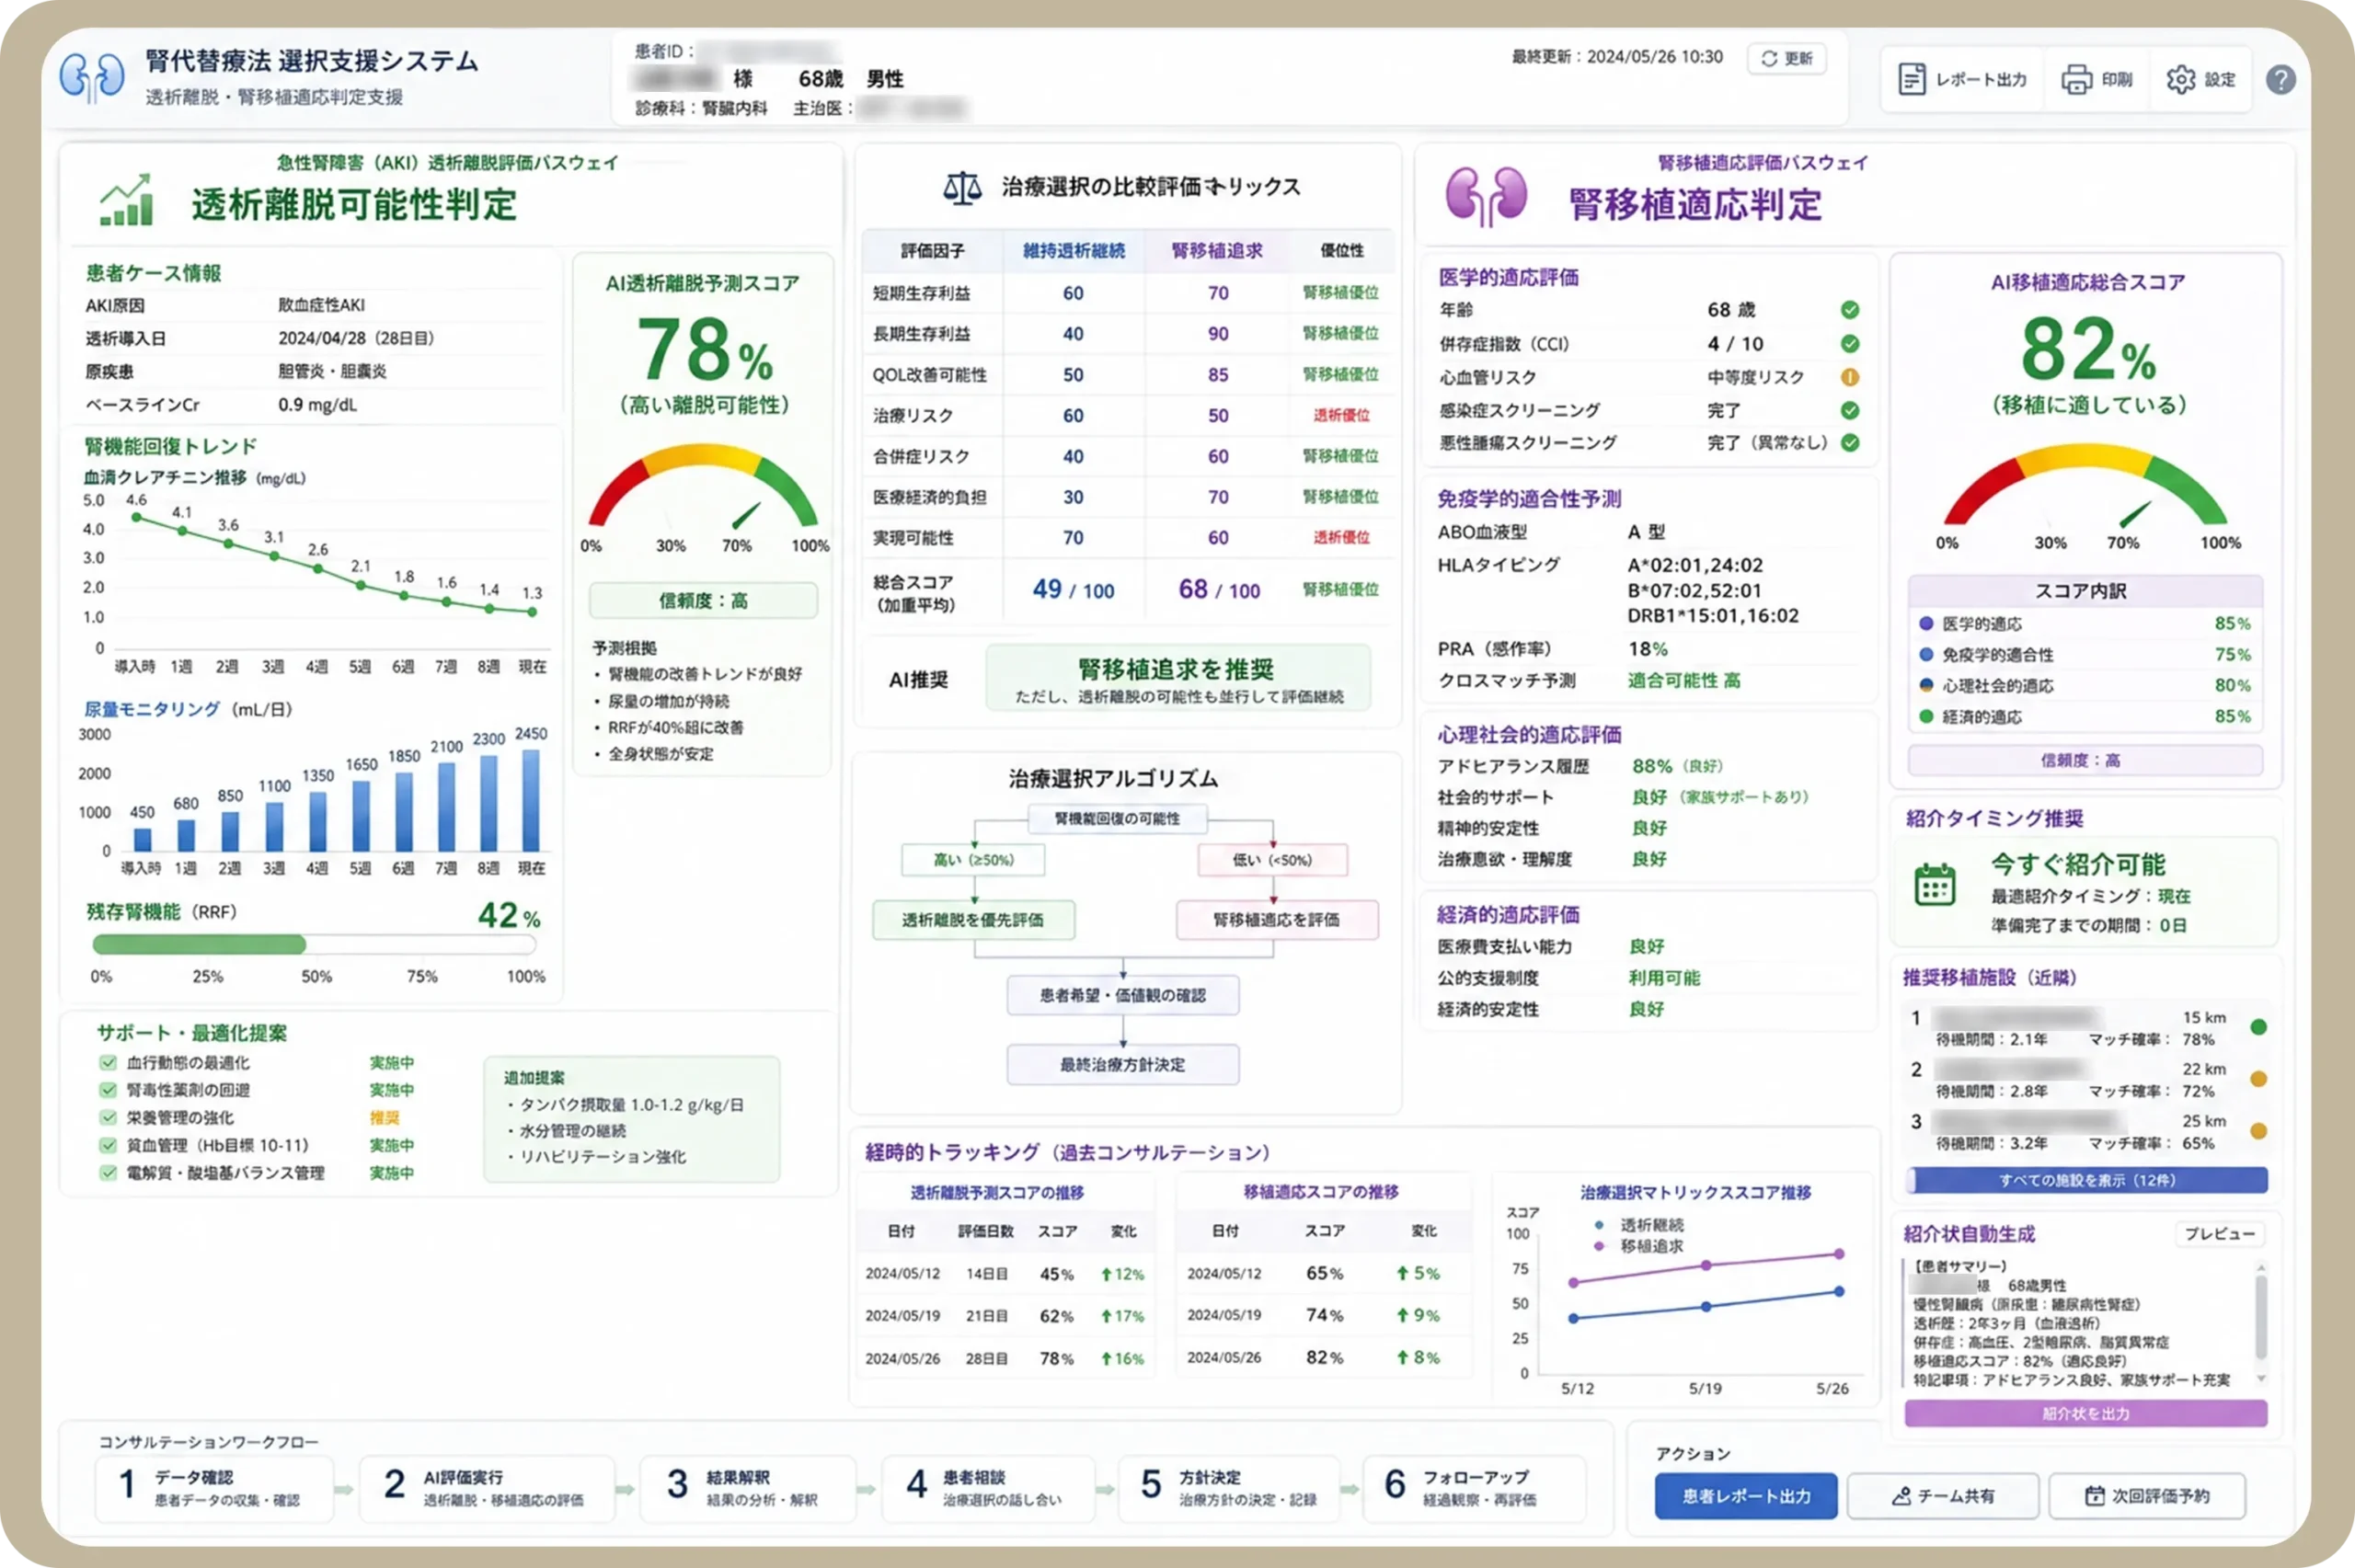
Task: Toggle 栄養管理の強化 checkbox
Action: (107, 1117)
